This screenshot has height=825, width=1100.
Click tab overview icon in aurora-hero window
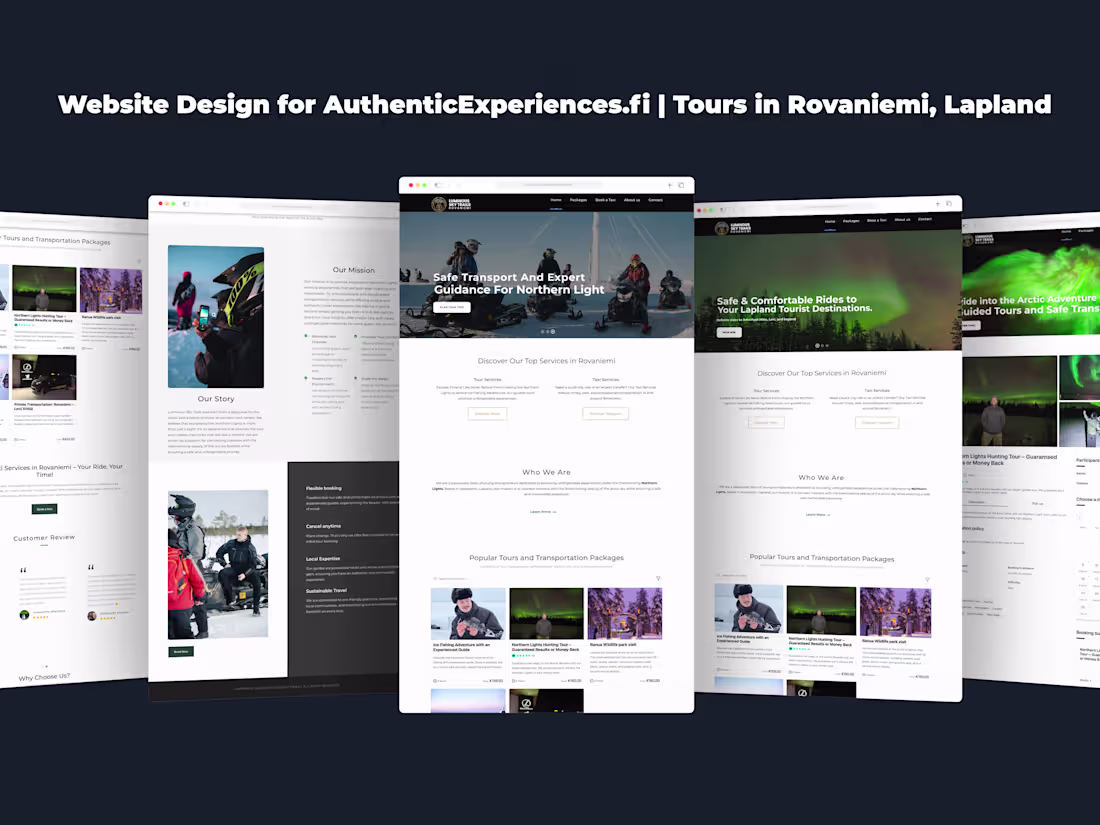click(x=948, y=203)
